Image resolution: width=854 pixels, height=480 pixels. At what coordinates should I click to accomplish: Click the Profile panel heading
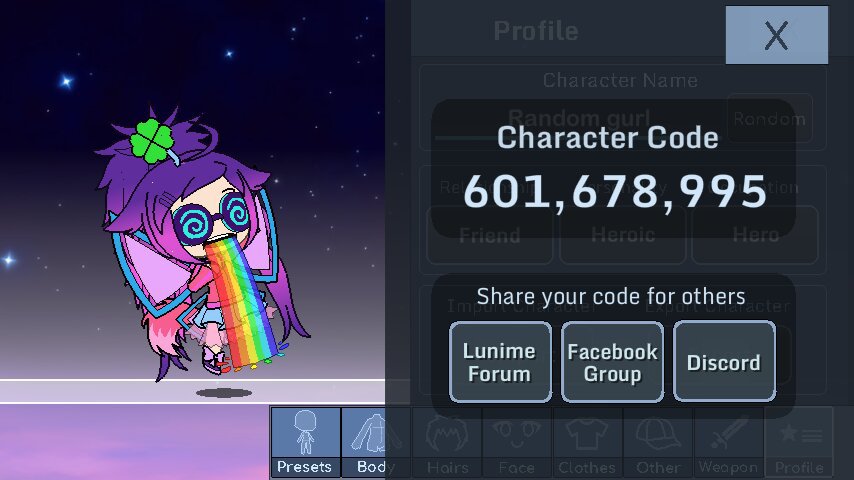point(536,31)
